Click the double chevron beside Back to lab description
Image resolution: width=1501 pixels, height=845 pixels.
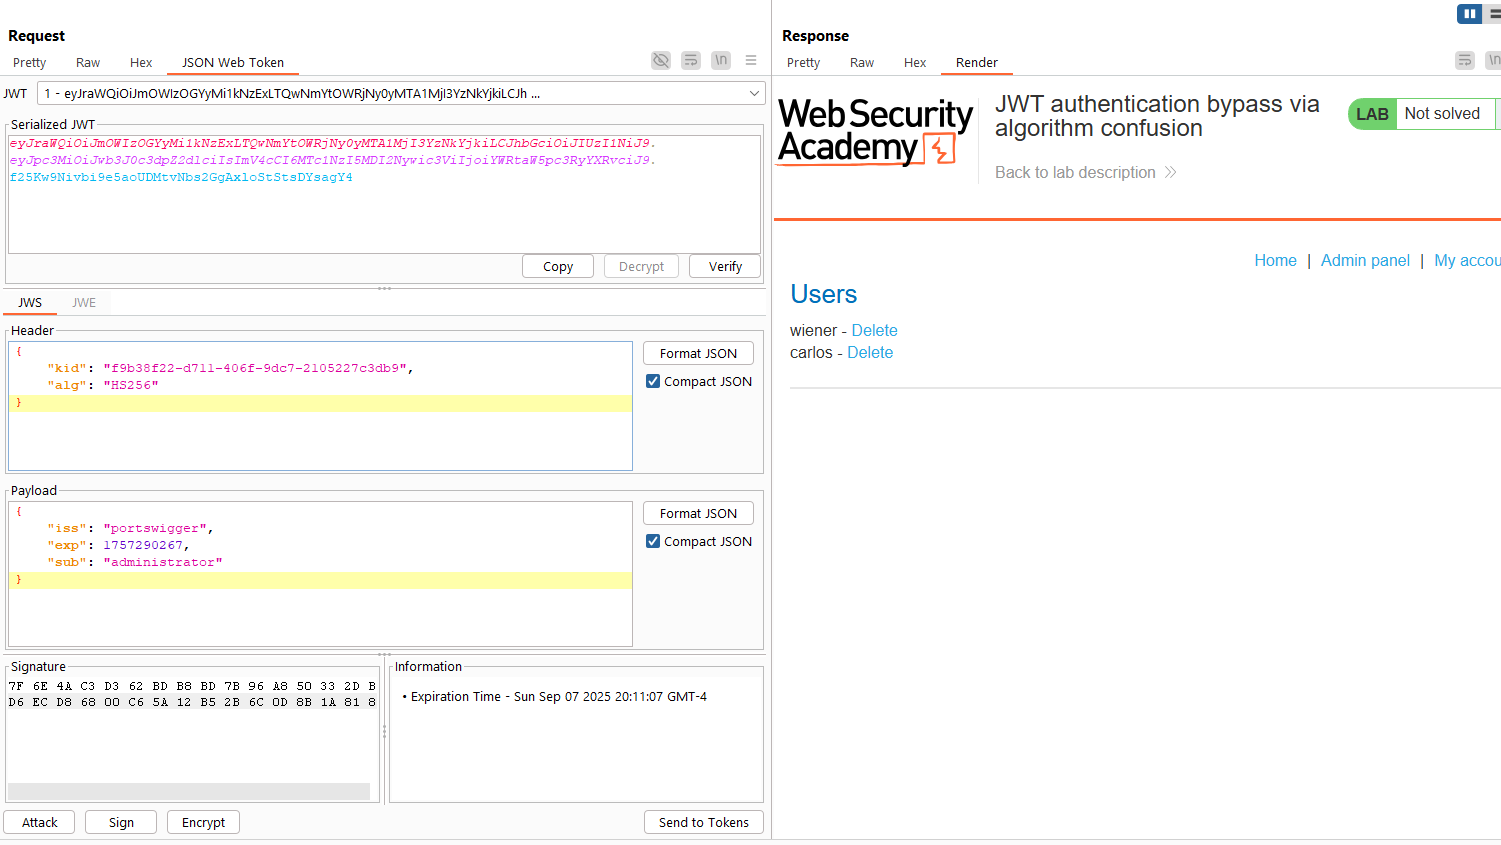[1170, 173]
